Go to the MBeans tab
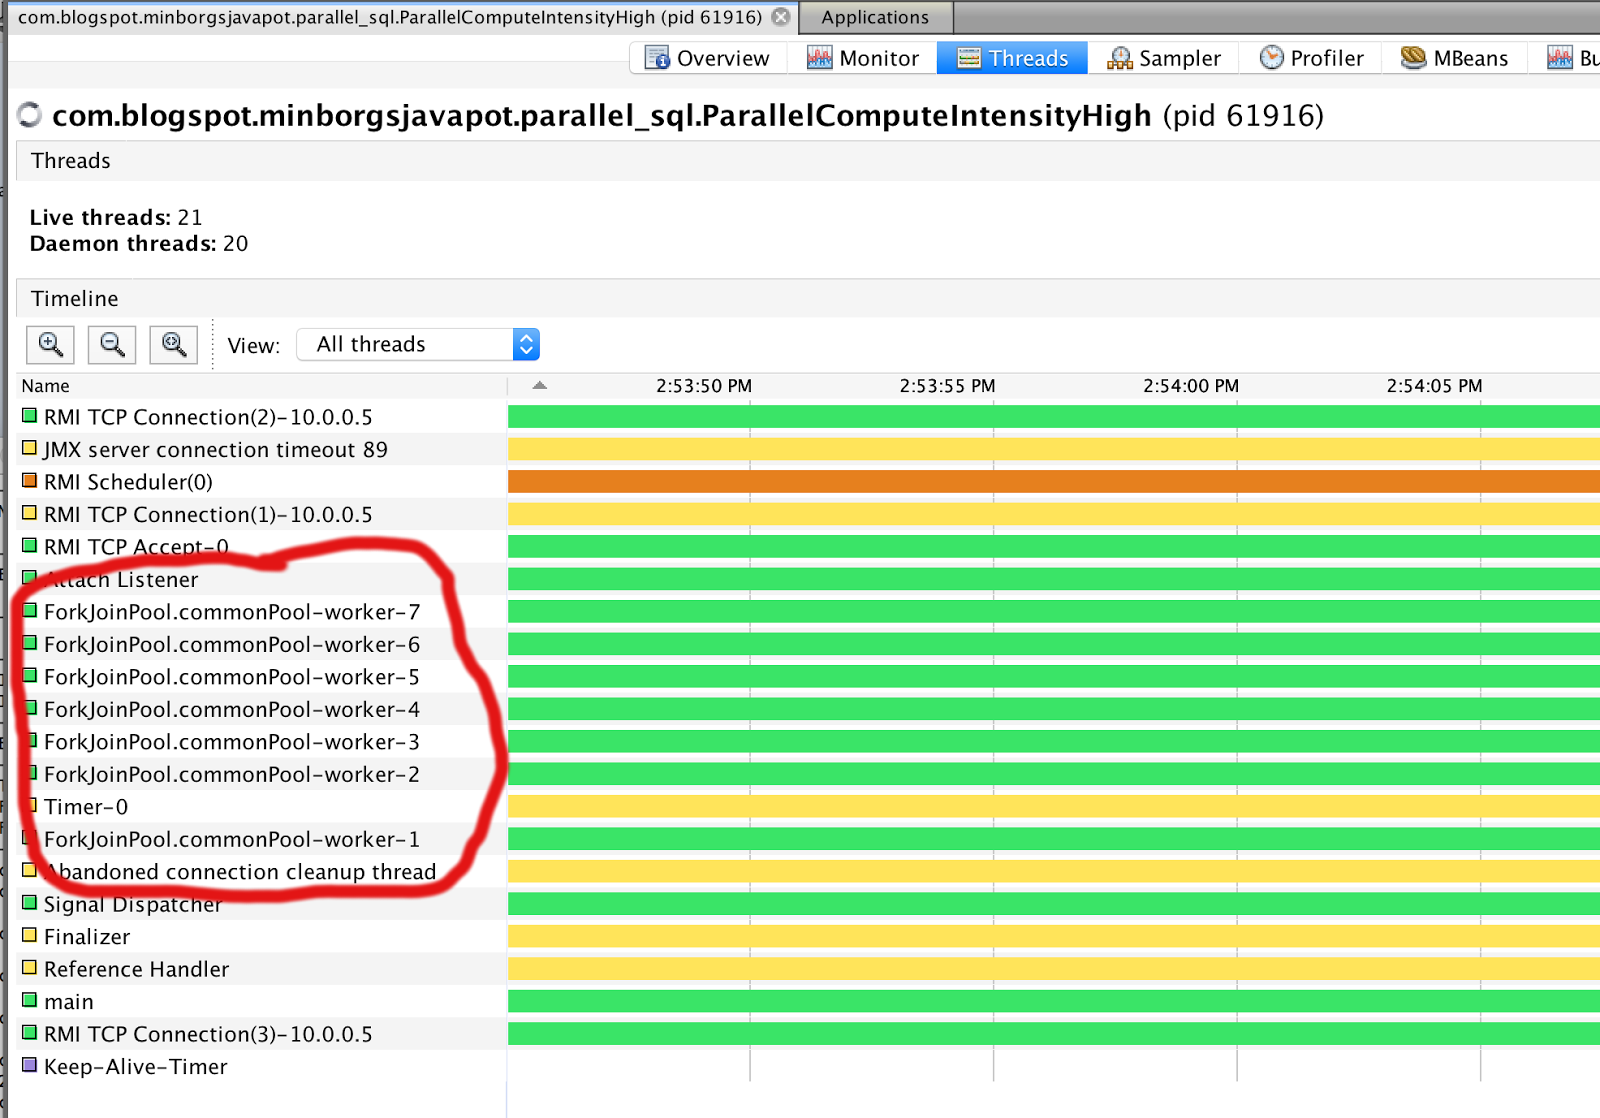 1455,58
